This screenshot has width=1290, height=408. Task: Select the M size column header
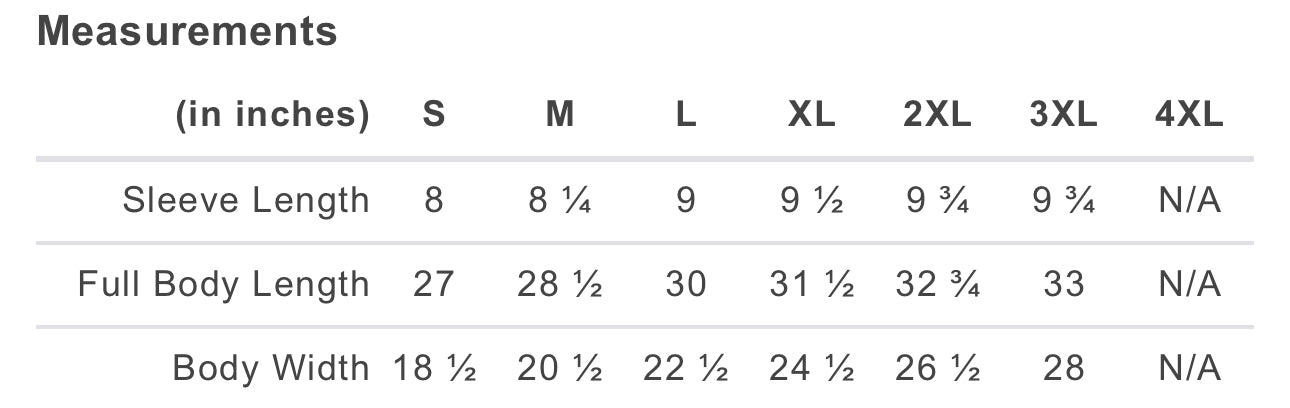click(x=560, y=115)
